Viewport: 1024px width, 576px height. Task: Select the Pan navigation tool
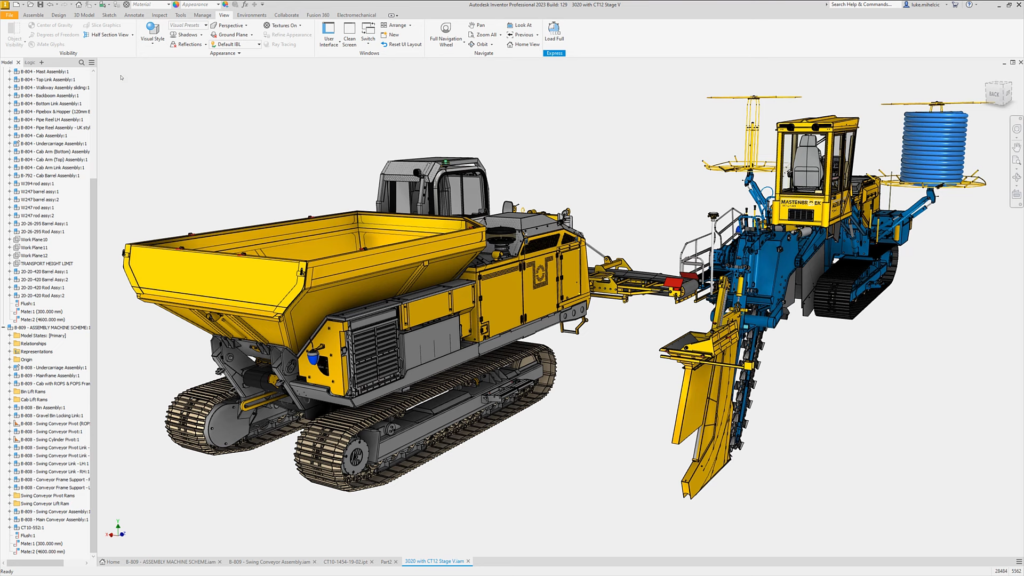(476, 24)
